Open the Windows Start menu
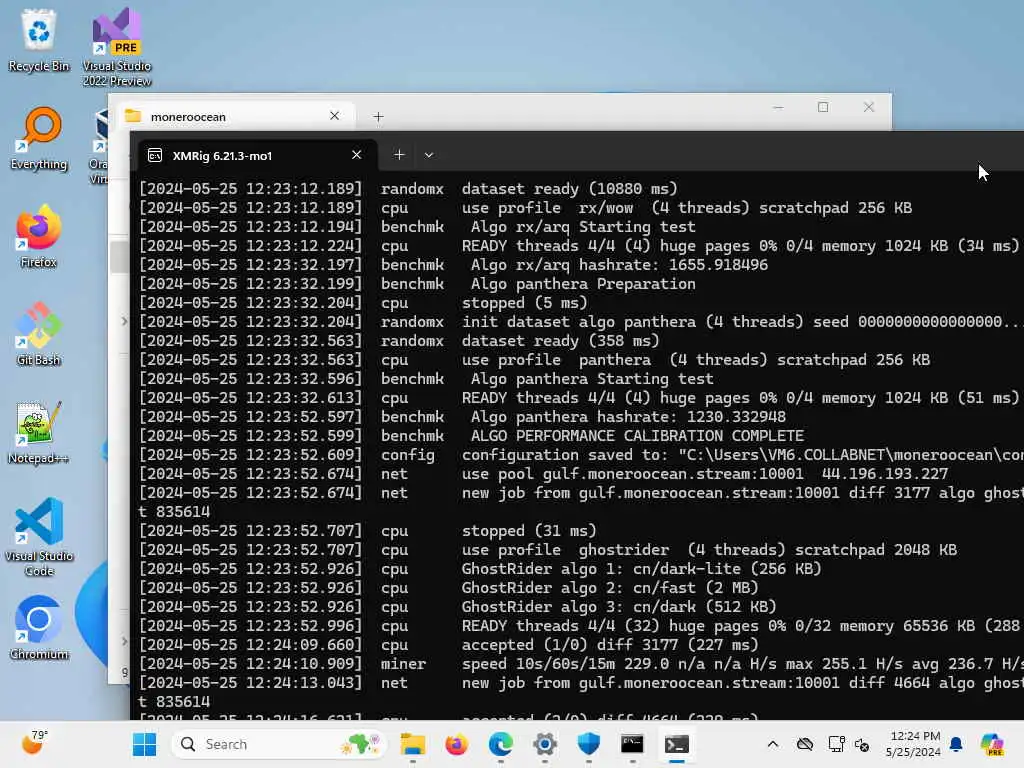Image resolution: width=1024 pixels, height=768 pixels. (144, 744)
